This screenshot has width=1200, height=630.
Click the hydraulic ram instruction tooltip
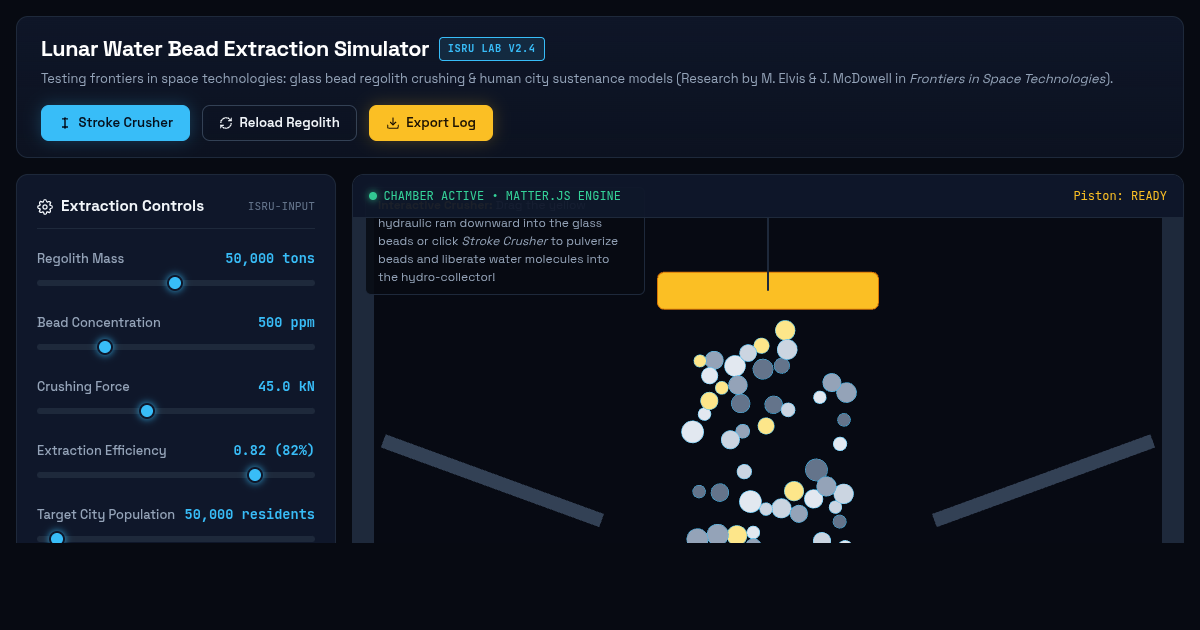click(x=505, y=255)
